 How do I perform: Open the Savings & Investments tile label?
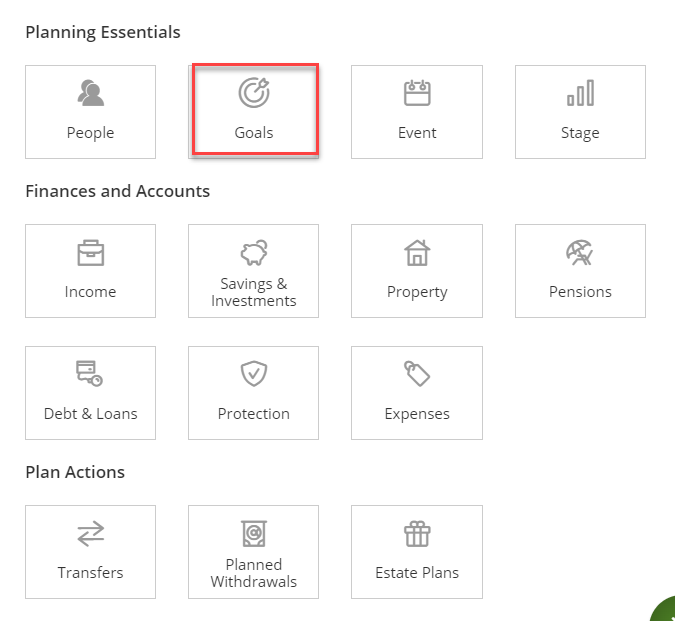[254, 292]
